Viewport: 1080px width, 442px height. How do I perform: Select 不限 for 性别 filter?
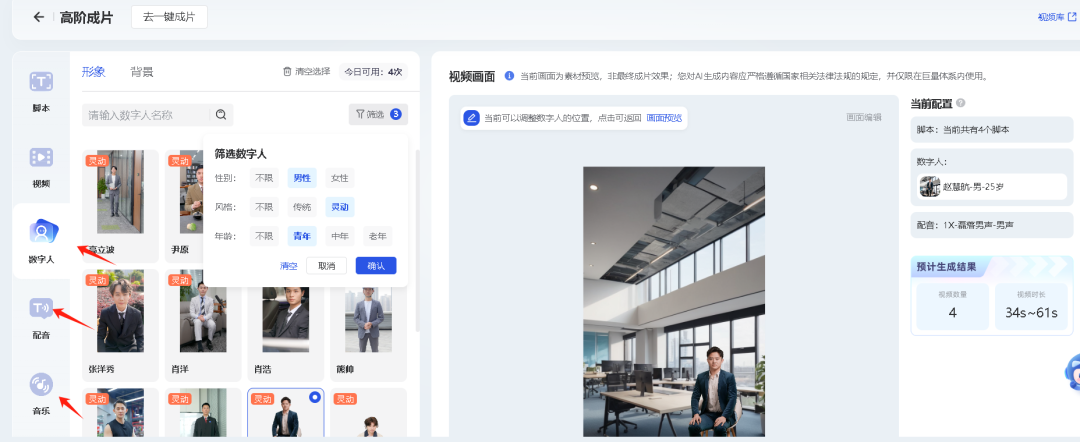(x=264, y=178)
